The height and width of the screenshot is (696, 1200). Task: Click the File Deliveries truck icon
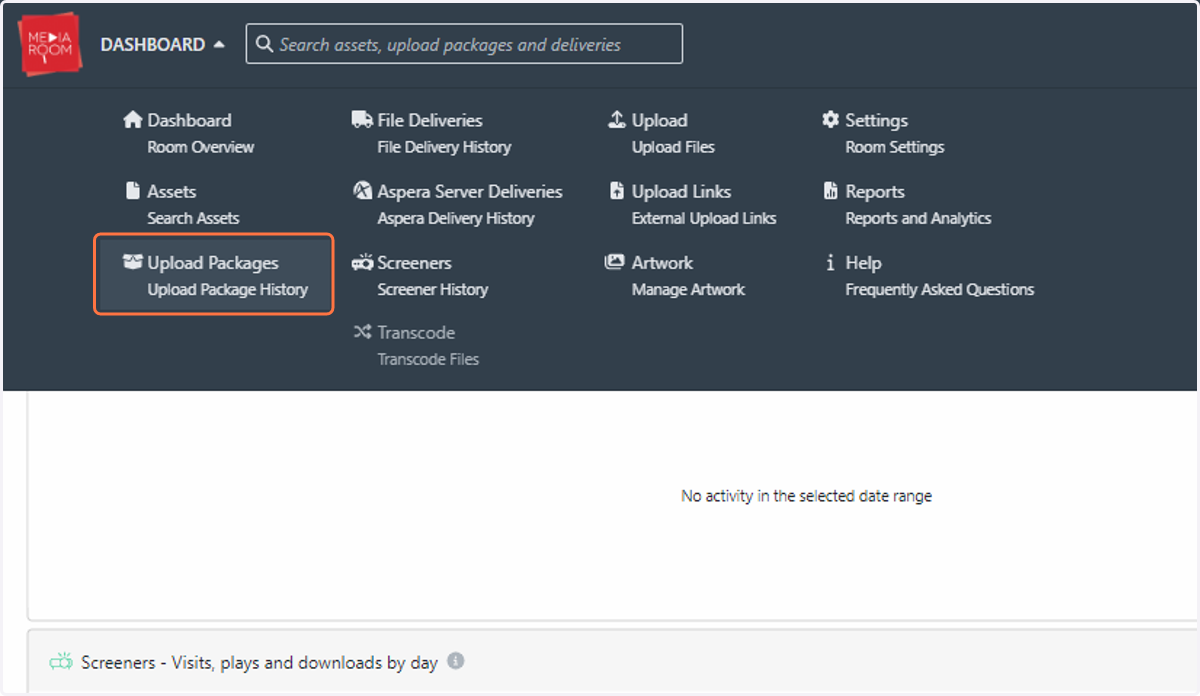362,120
